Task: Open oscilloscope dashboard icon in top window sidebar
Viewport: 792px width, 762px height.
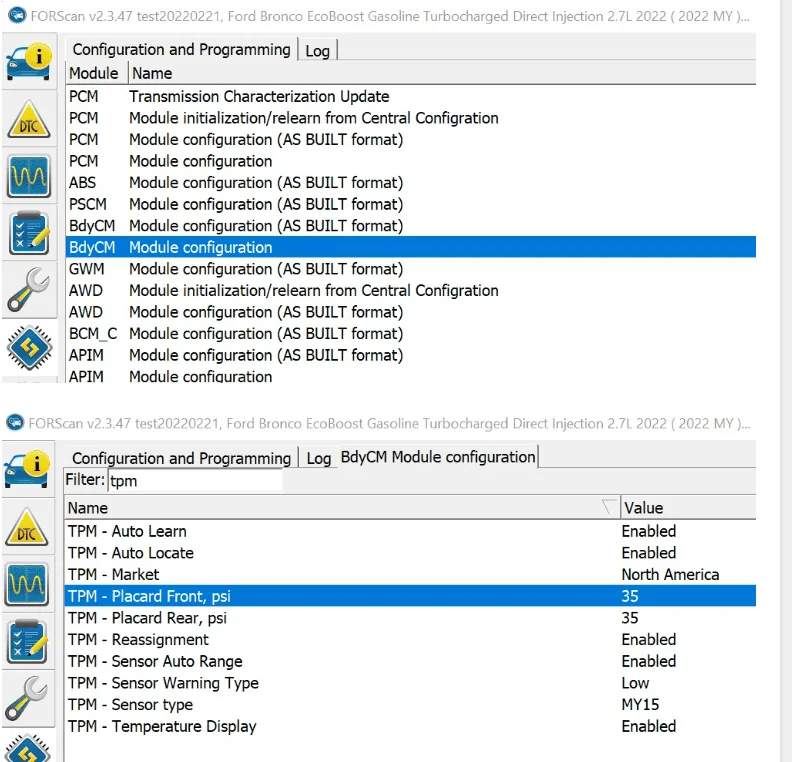Action: pos(29,177)
